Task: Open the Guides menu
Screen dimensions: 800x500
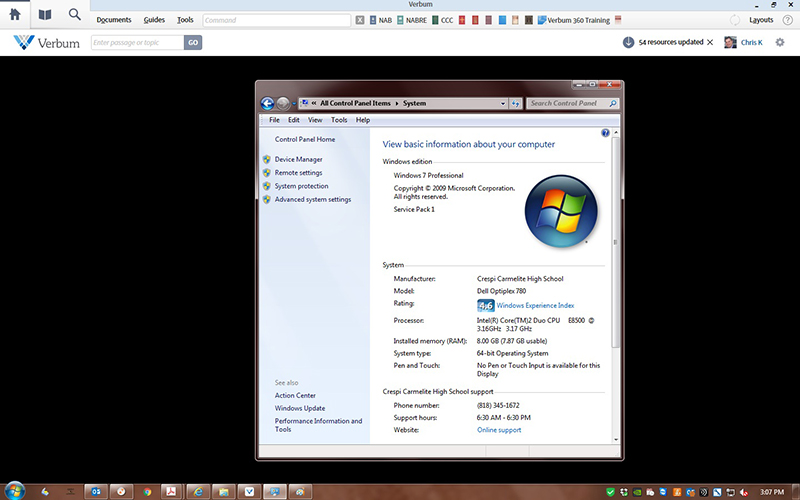Action: click(x=154, y=20)
